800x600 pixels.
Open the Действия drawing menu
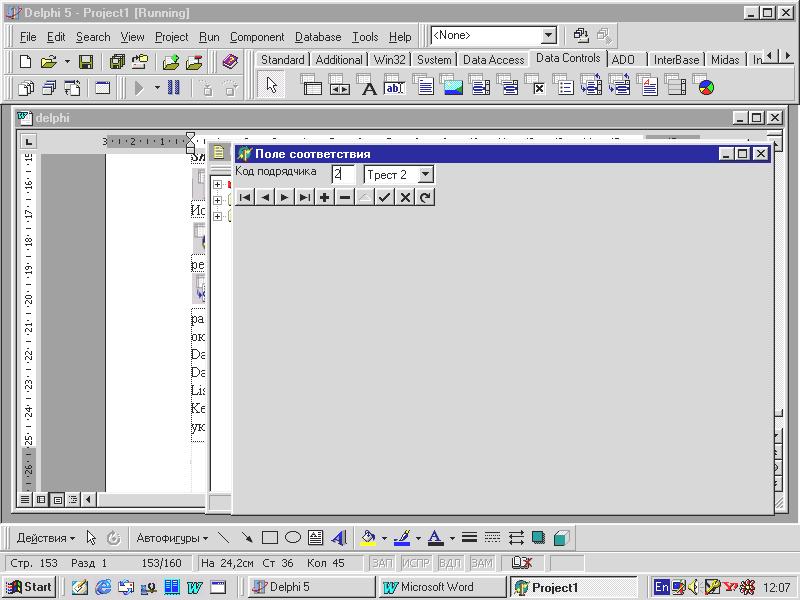[x=45, y=538]
